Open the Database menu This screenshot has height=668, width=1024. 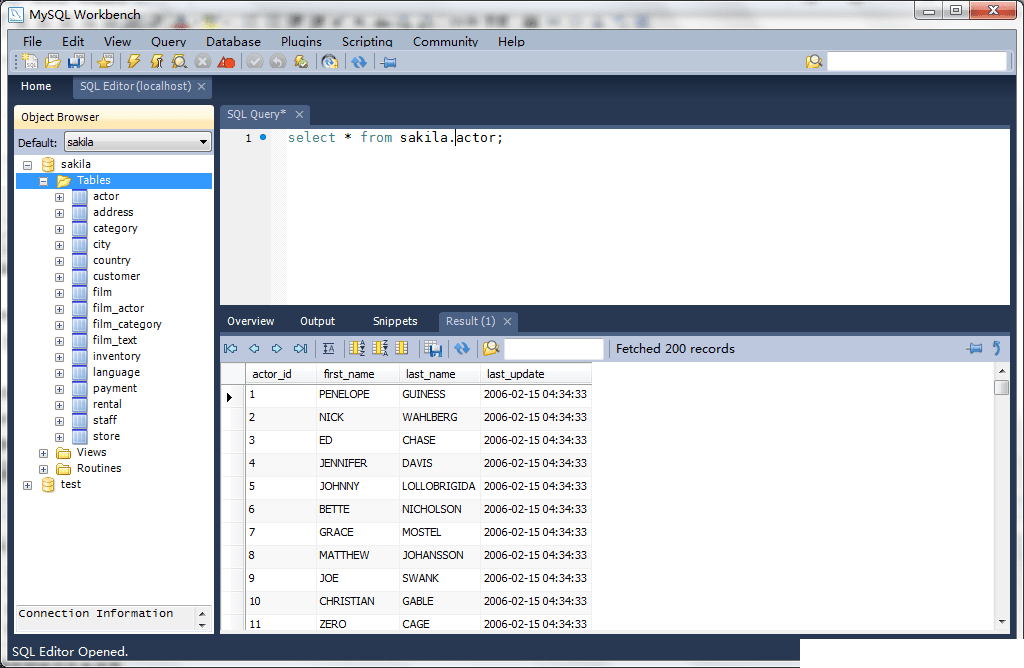click(233, 42)
